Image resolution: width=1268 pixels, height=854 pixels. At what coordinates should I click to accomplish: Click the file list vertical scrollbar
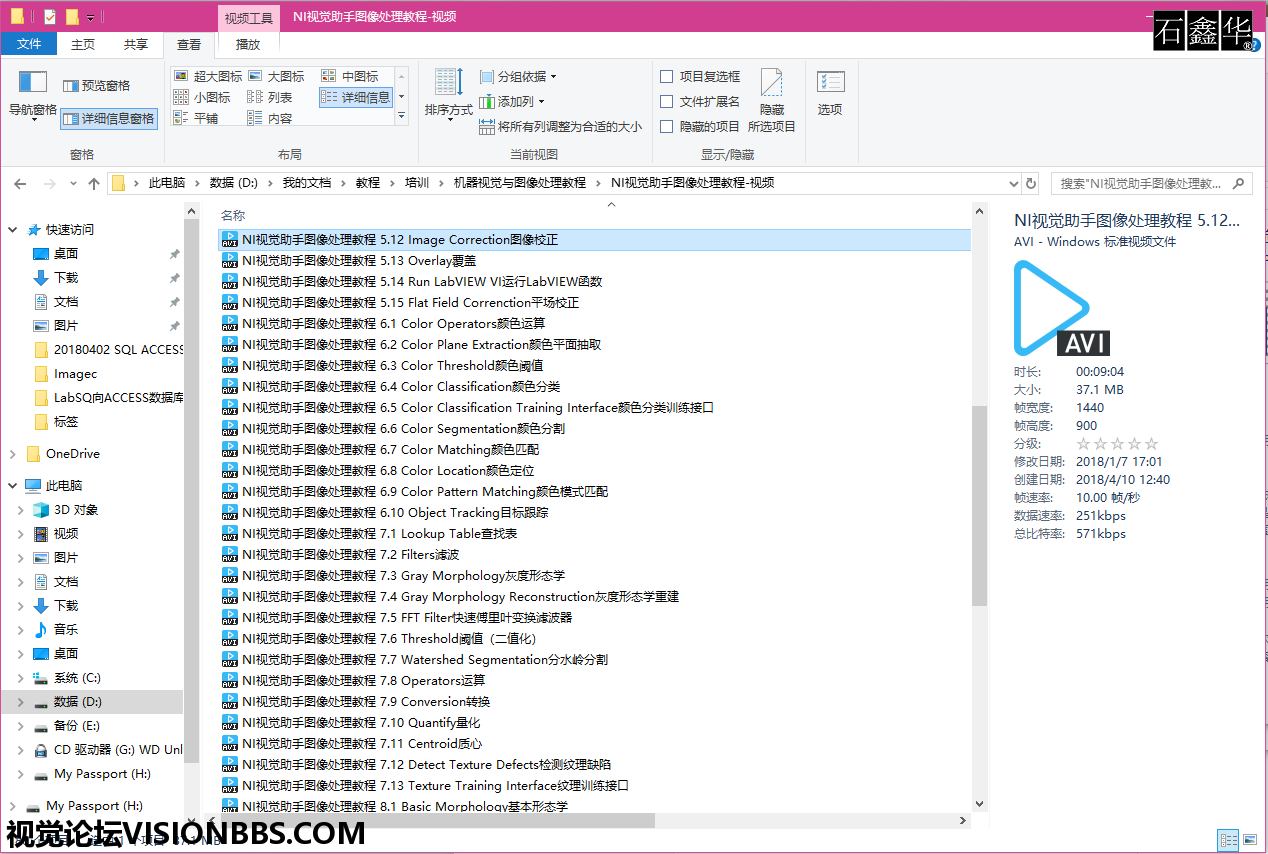(979, 505)
